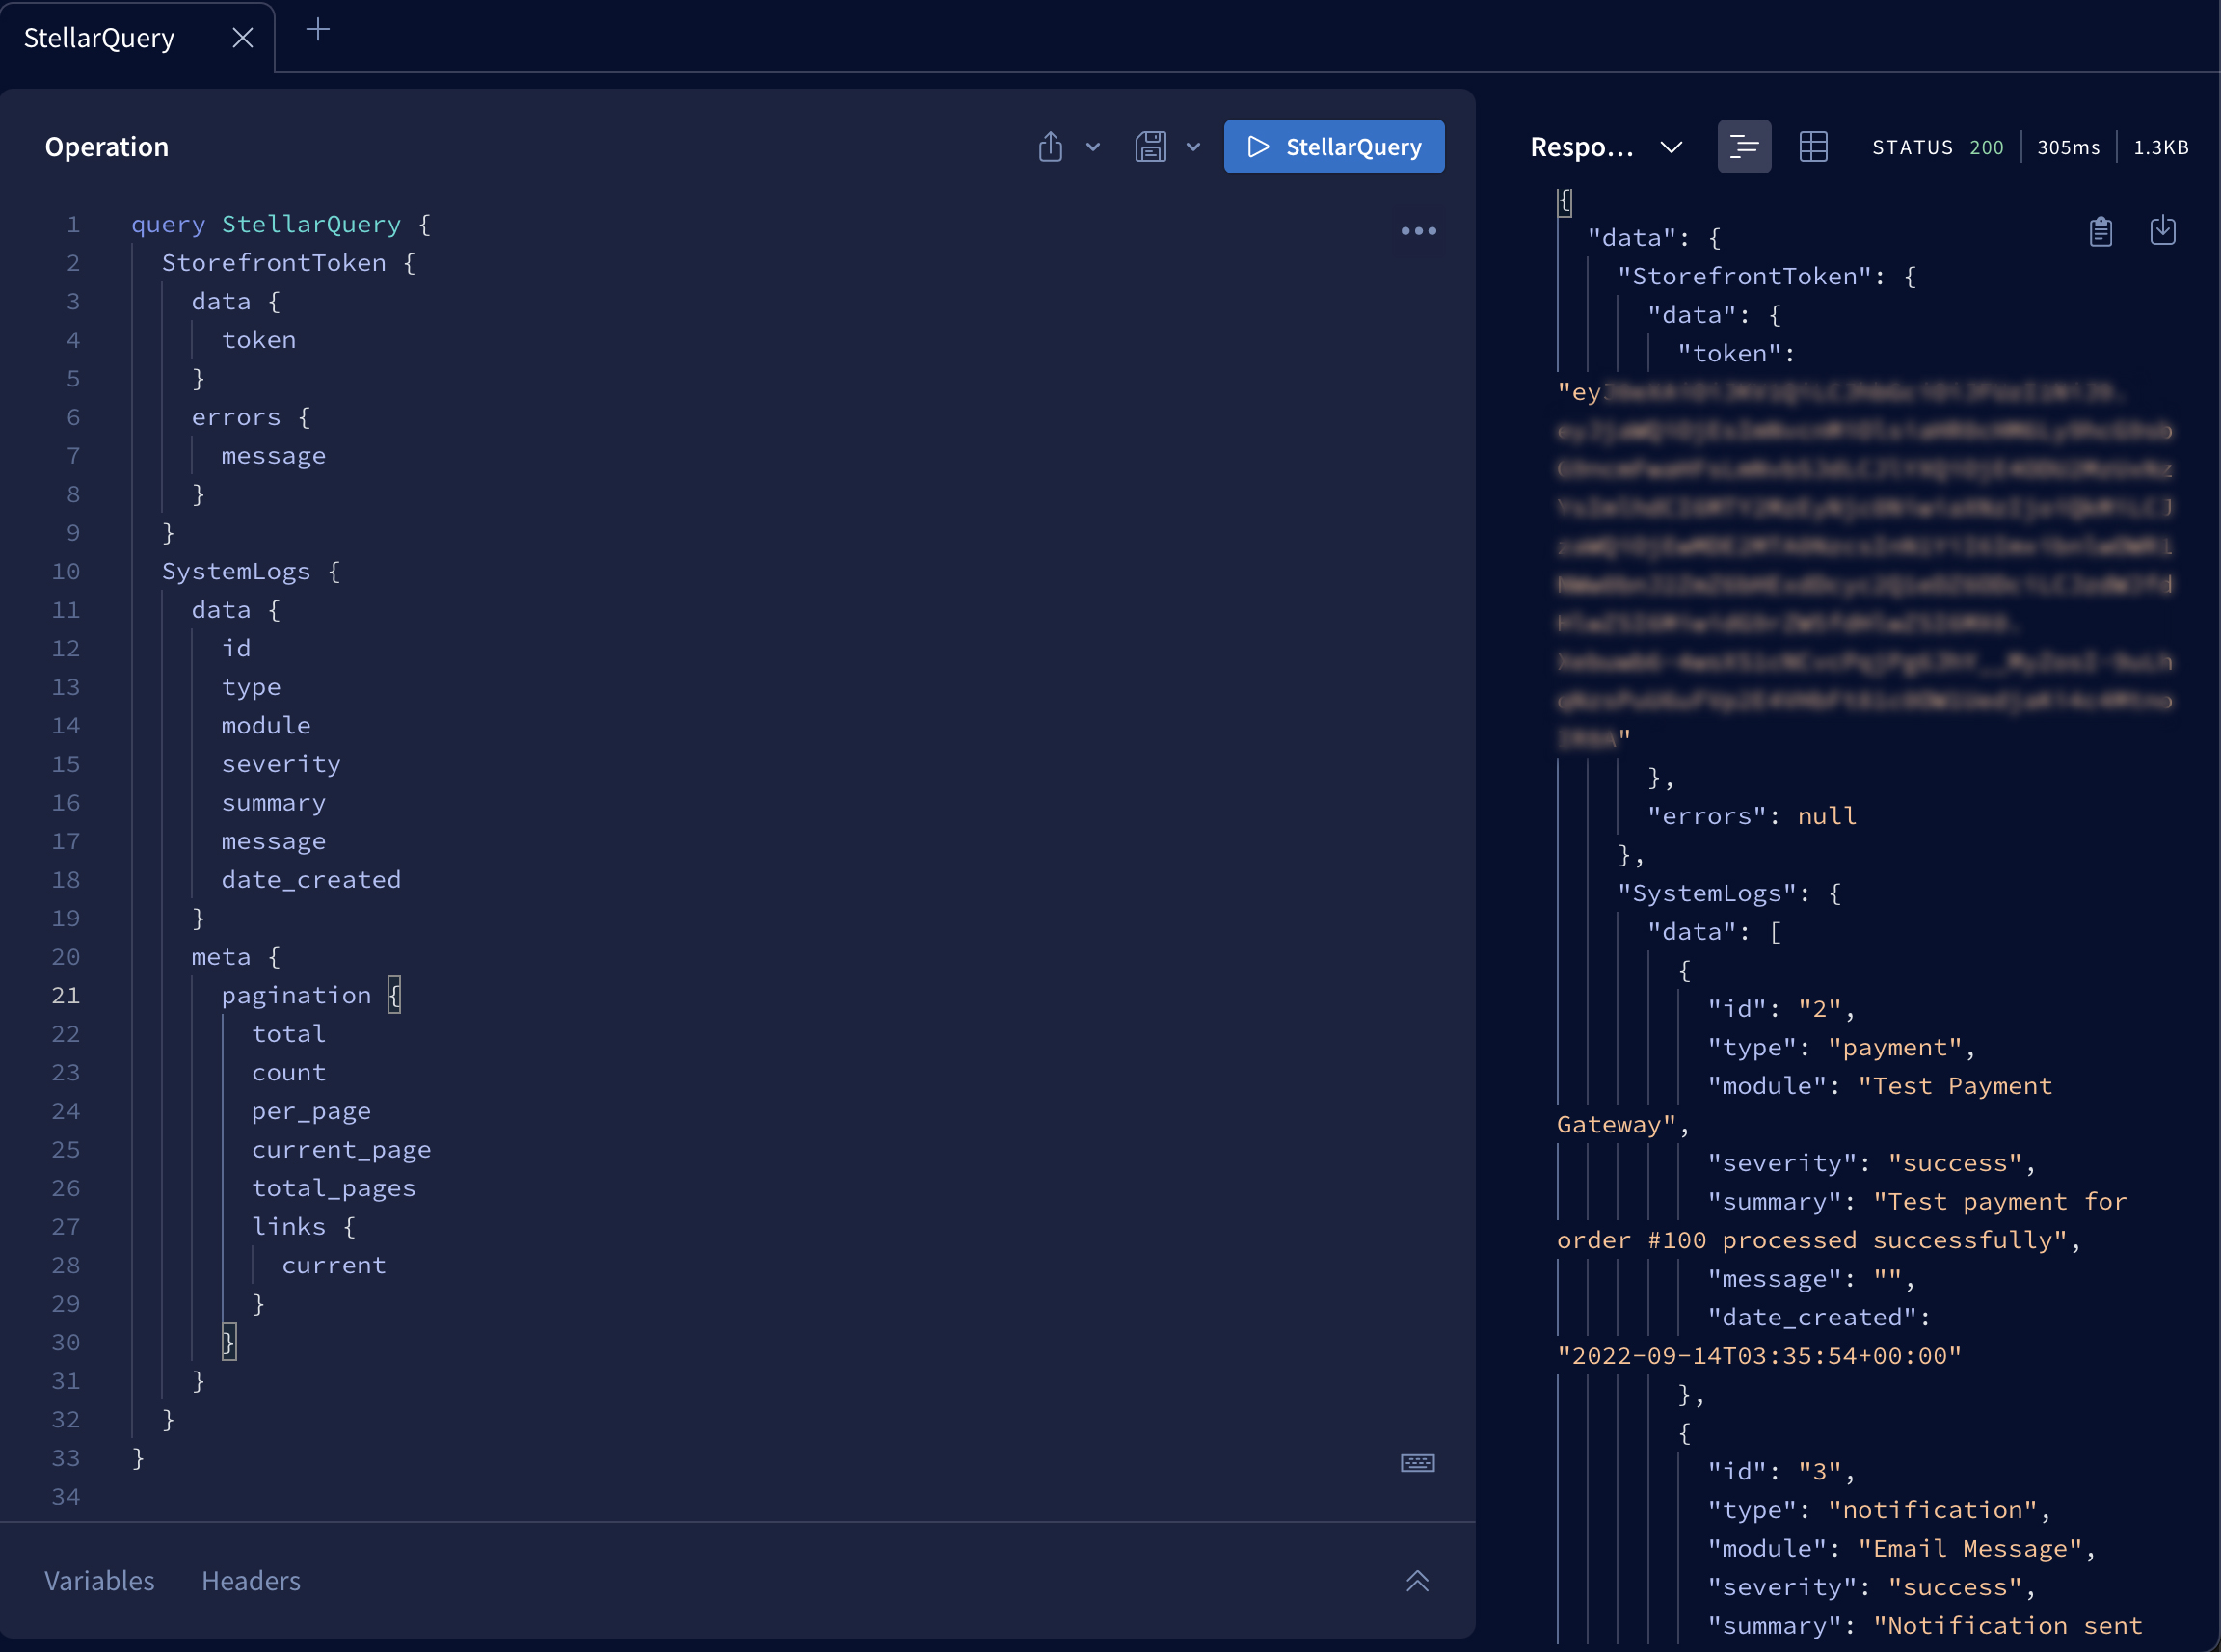Download the response data
Image resolution: width=2221 pixels, height=1652 pixels.
click(2162, 230)
